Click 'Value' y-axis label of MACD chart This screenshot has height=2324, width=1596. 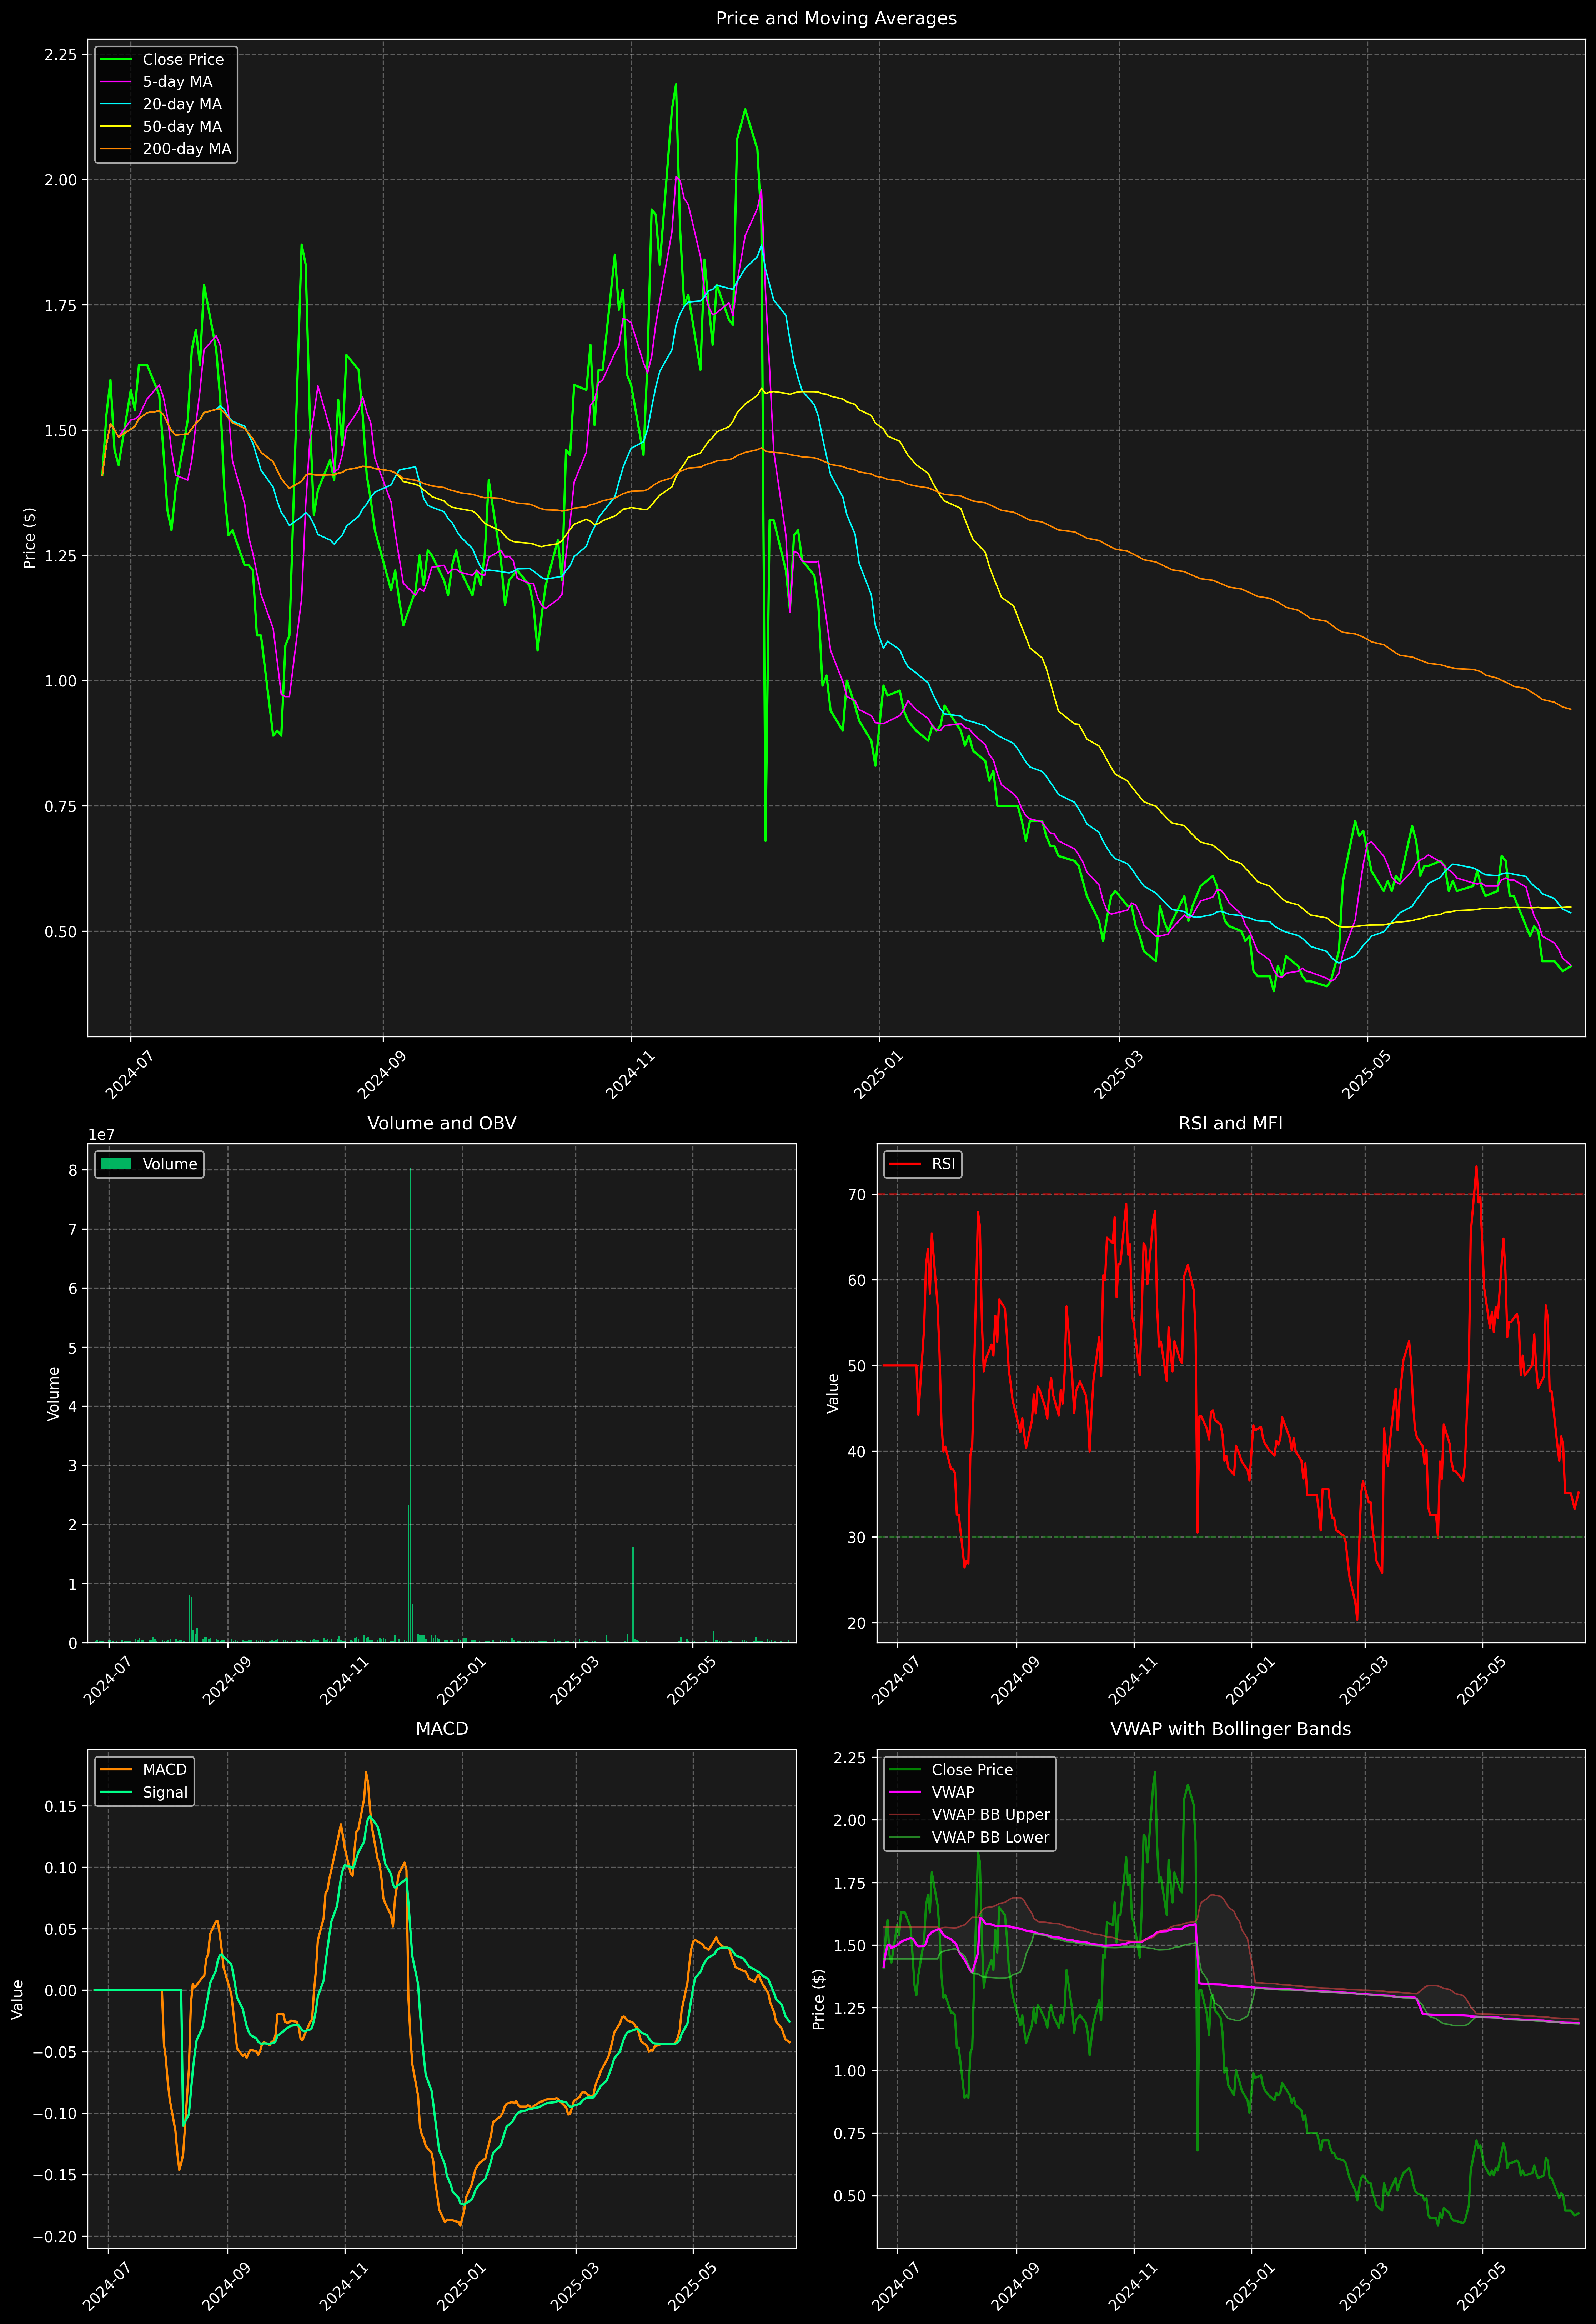17,1999
